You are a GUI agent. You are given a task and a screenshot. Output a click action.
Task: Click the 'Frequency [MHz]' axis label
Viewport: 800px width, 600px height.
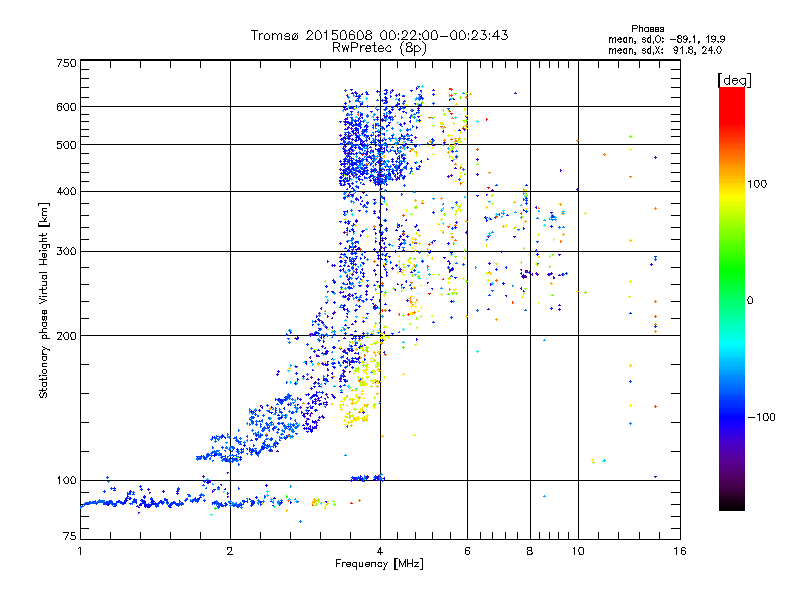[379, 564]
